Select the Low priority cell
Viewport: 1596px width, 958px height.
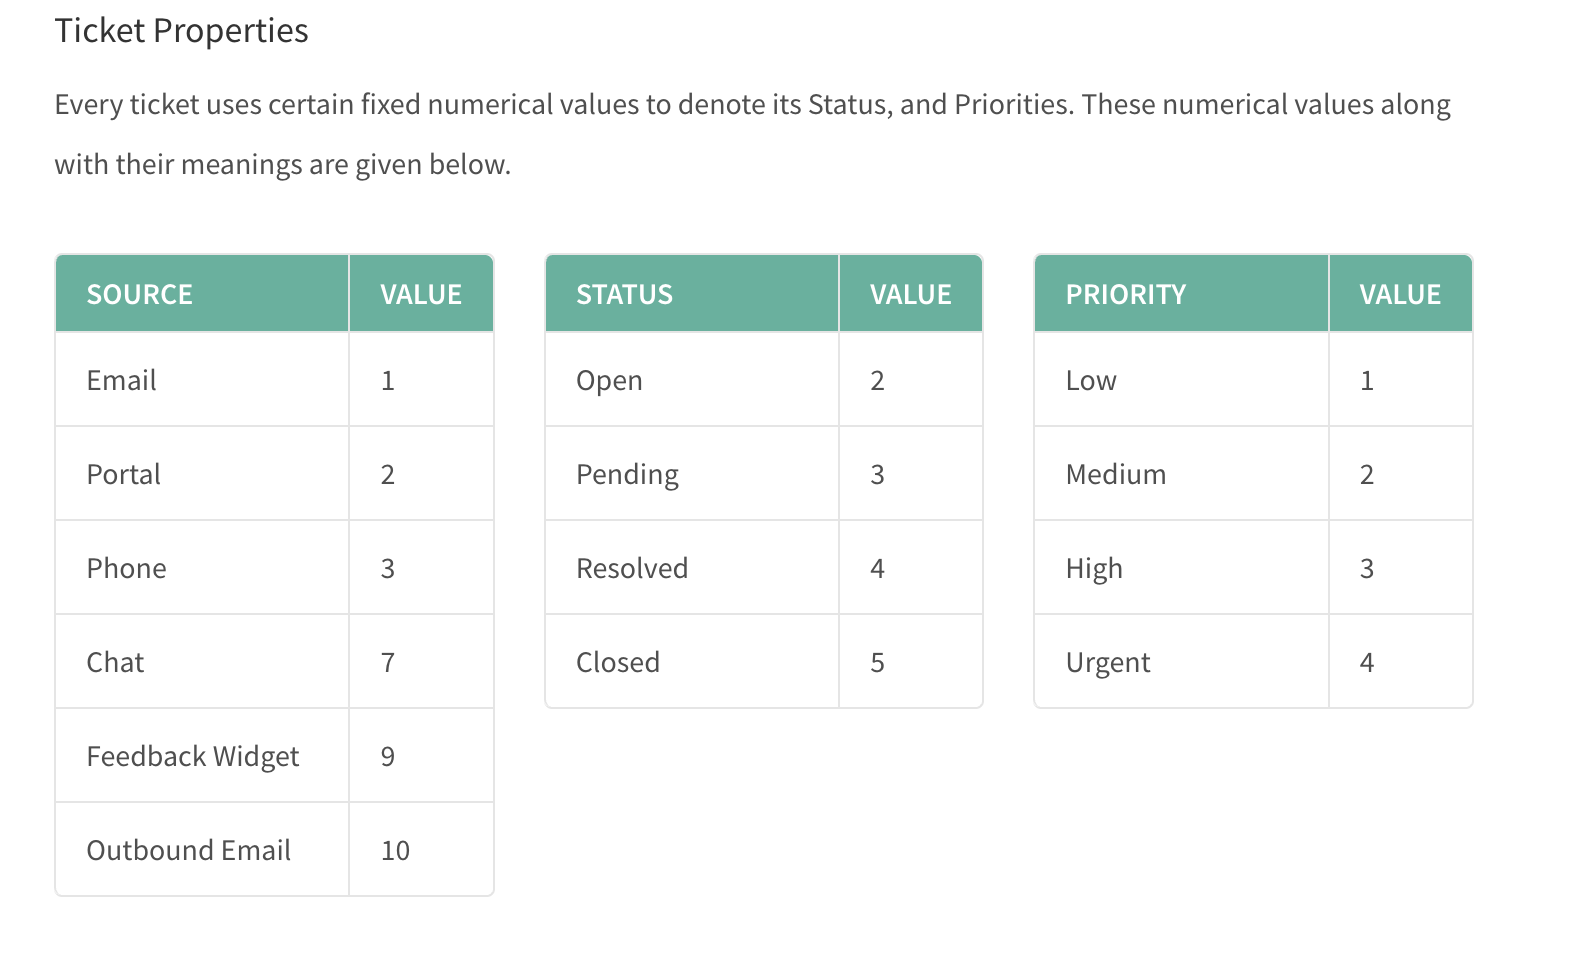pyautogui.click(x=1181, y=380)
